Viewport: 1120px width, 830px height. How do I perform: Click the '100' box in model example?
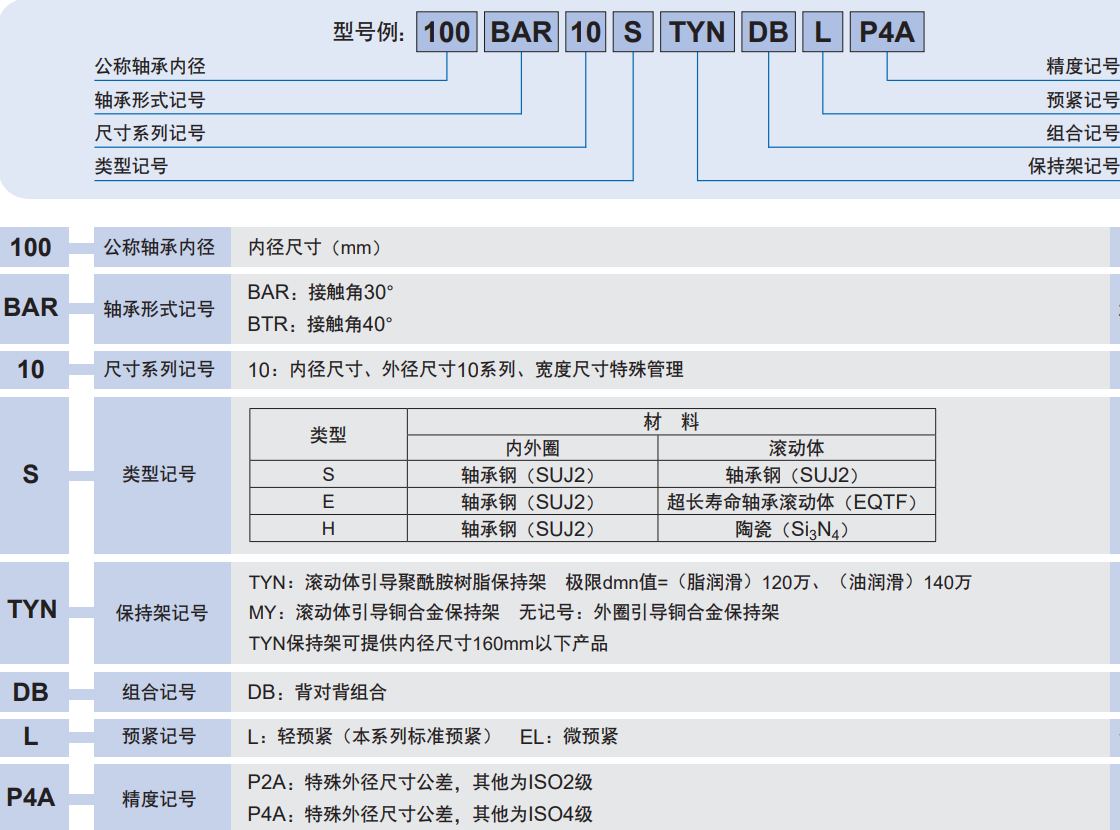pyautogui.click(x=447, y=32)
